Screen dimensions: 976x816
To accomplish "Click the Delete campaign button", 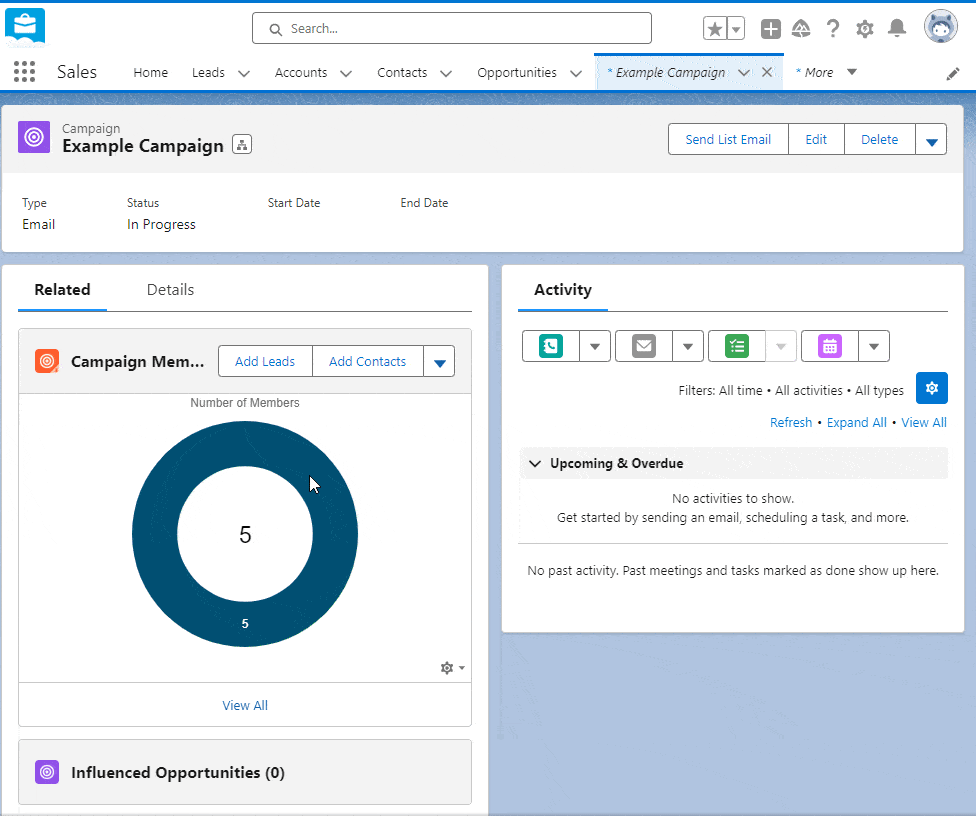I will click(880, 139).
